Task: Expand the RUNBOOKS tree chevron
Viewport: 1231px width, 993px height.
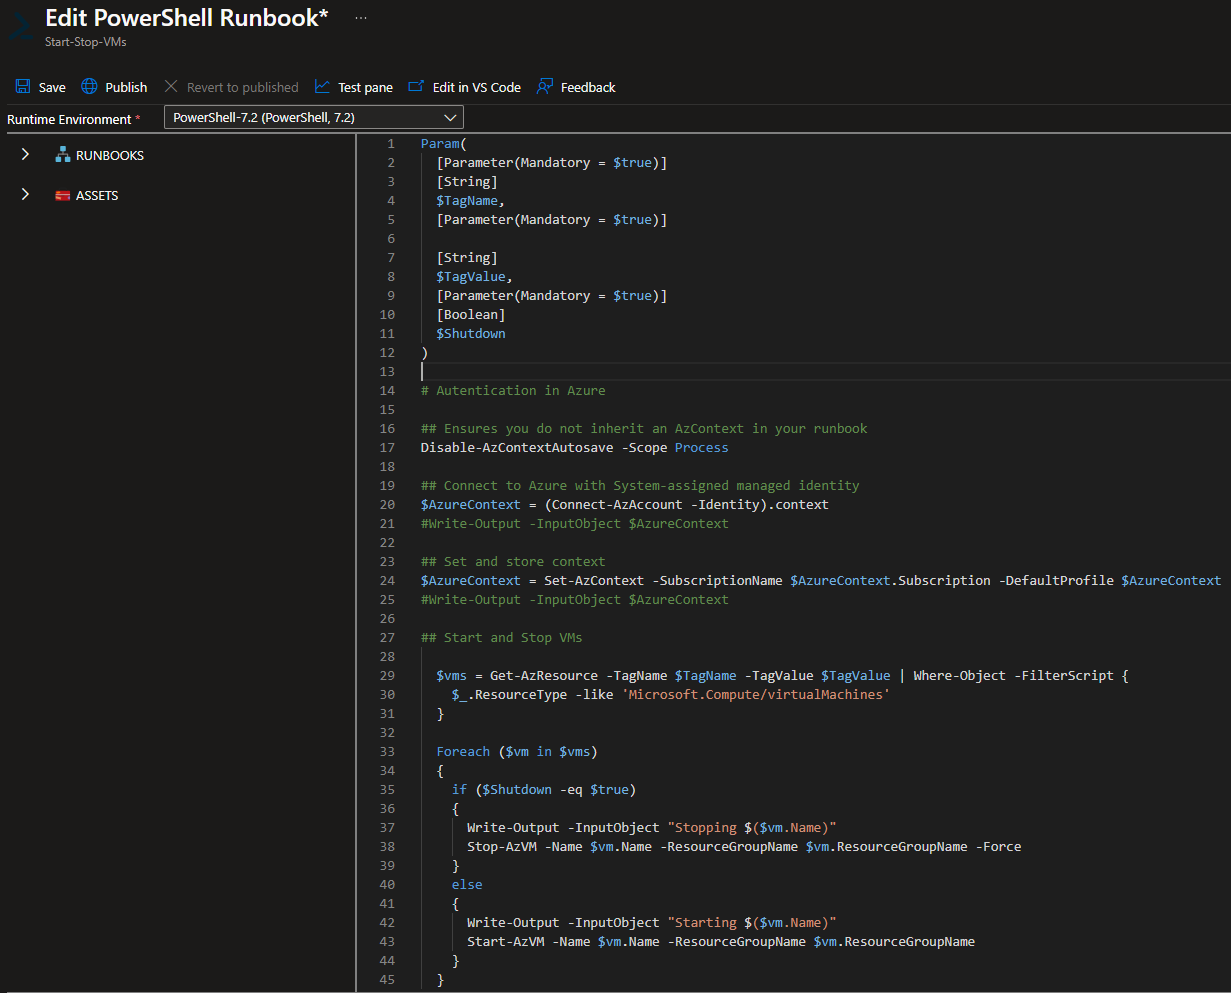Action: pyautogui.click(x=25, y=155)
